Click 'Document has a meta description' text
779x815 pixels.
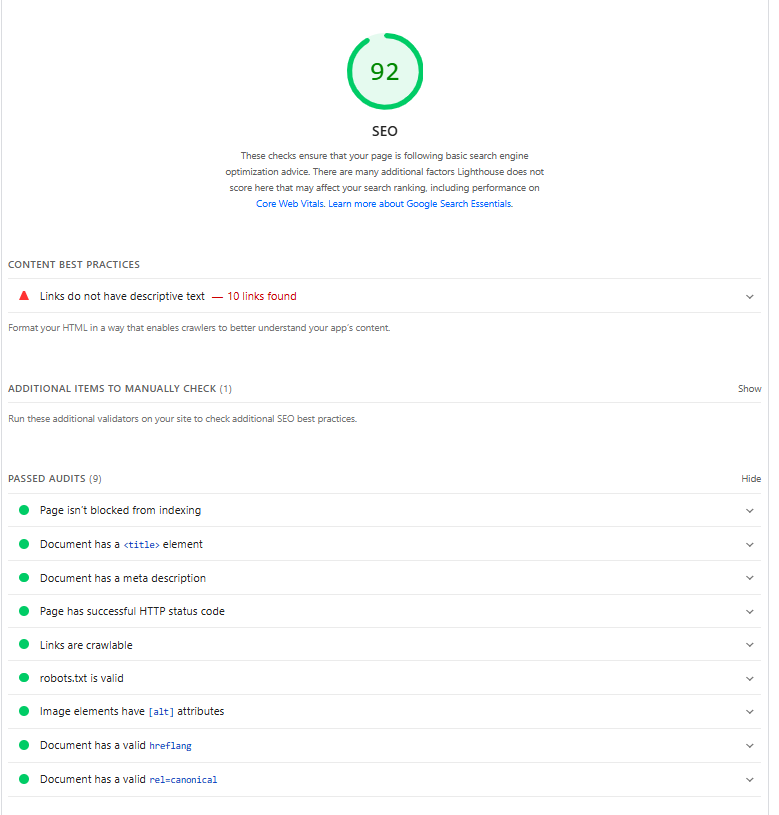click(x=123, y=578)
